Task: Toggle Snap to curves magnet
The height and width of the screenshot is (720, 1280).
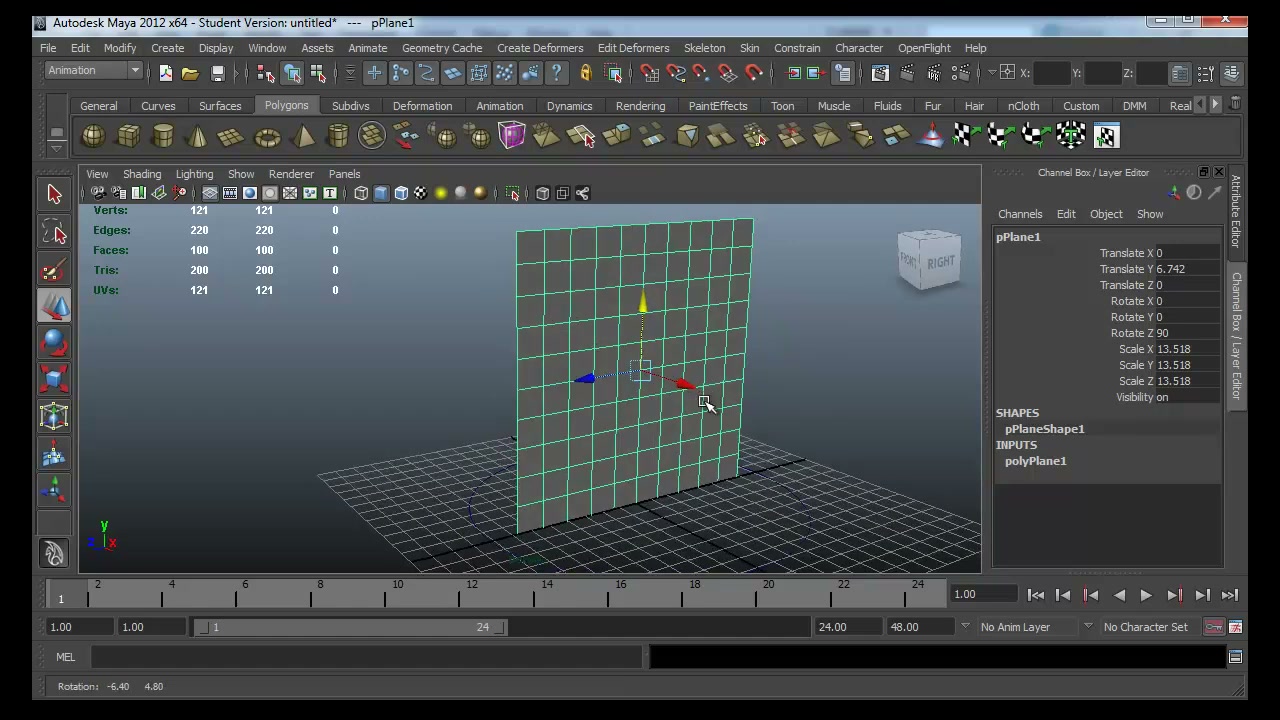Action: [x=676, y=73]
